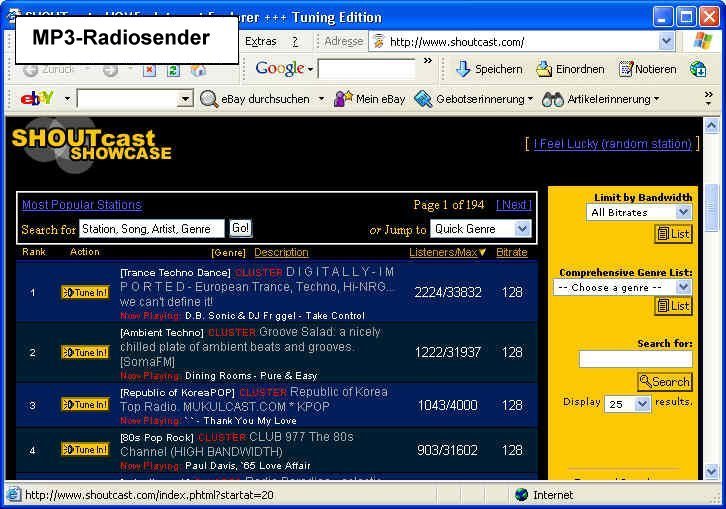The width and height of the screenshot is (726, 509).
Task: Open the ? help menu
Action: [295, 42]
